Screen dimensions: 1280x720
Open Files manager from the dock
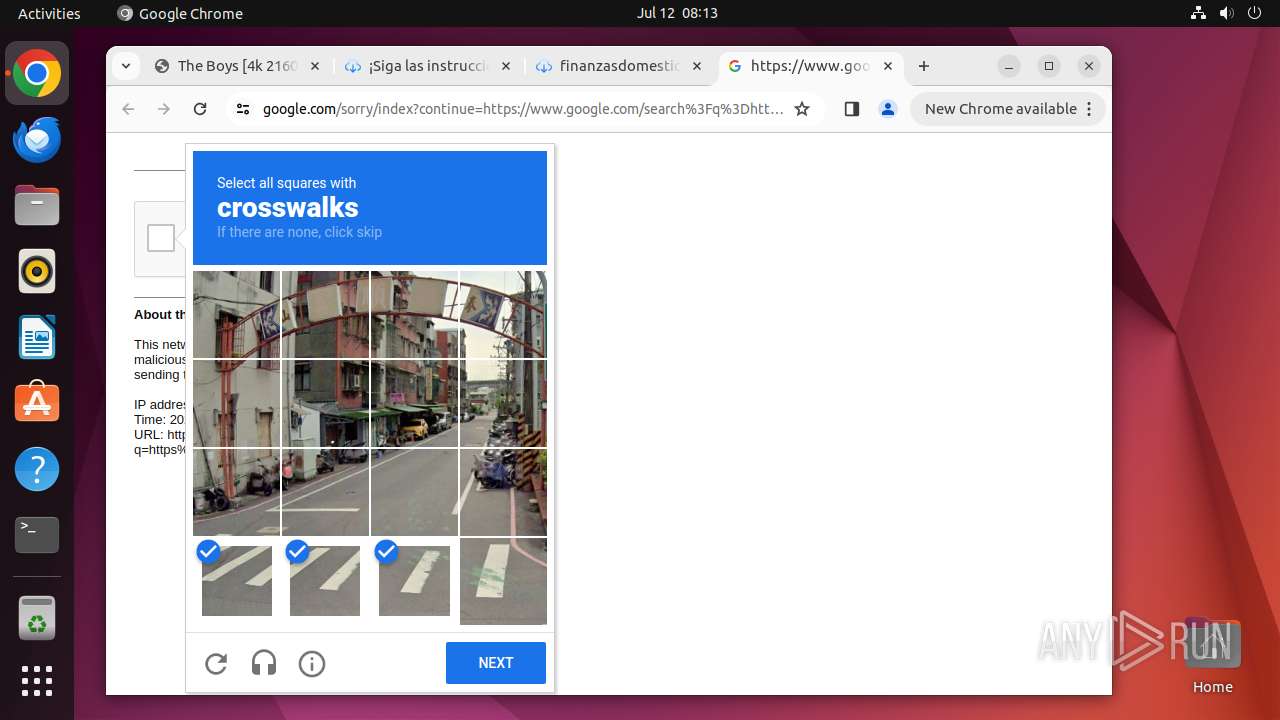coord(37,205)
